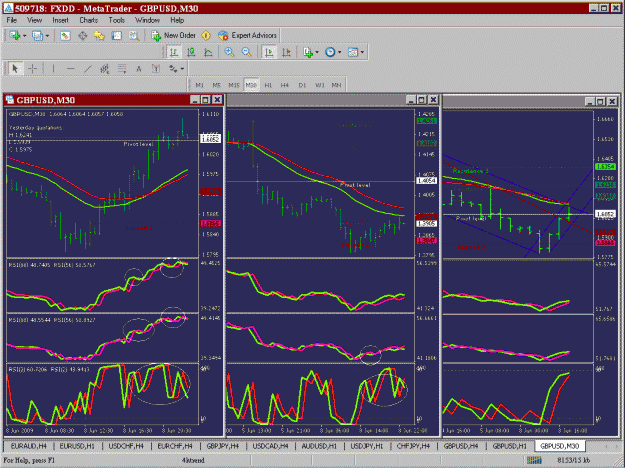Zoom in on the chart

coord(229,52)
